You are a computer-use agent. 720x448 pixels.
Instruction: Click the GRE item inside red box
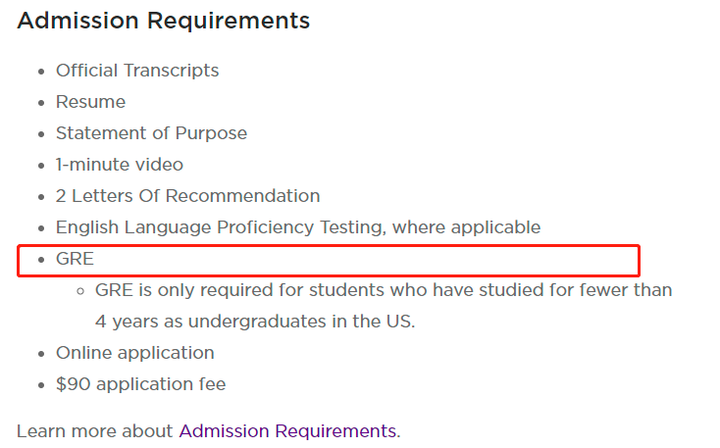75,259
